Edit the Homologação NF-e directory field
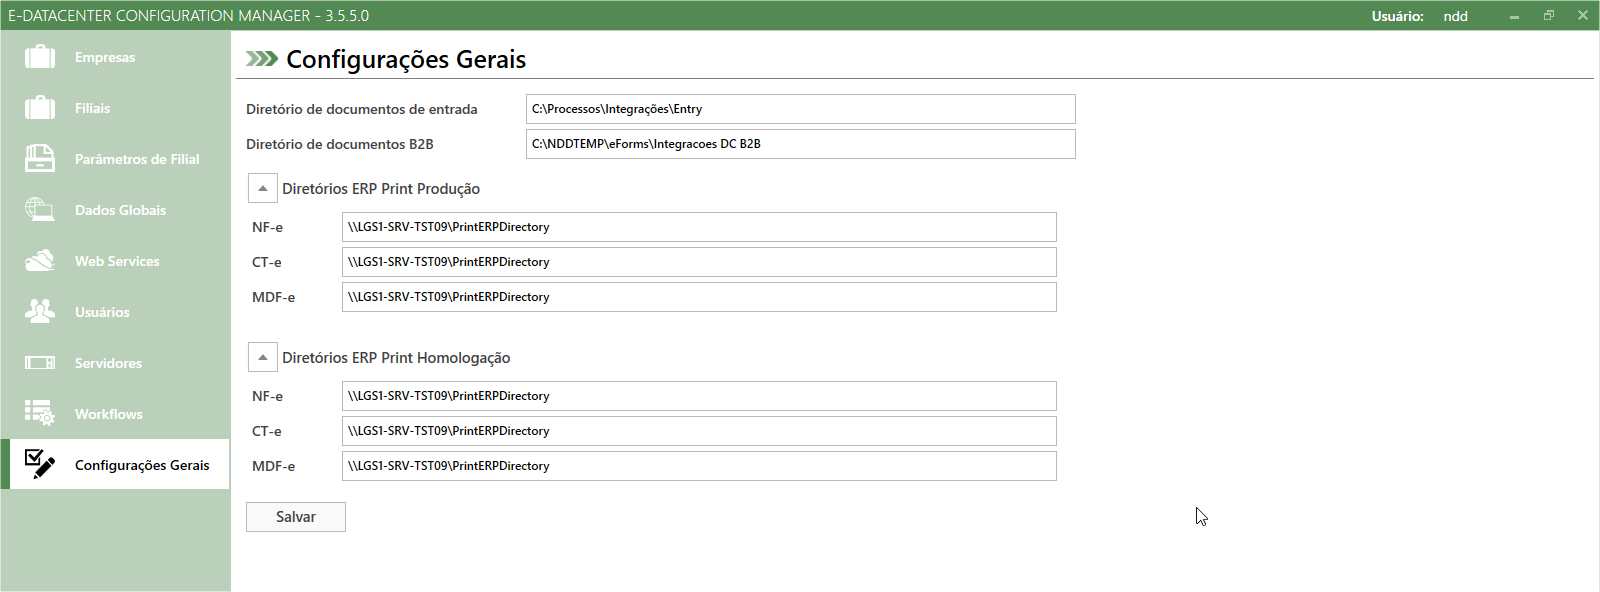Image resolution: width=1600 pixels, height=592 pixels. click(699, 396)
